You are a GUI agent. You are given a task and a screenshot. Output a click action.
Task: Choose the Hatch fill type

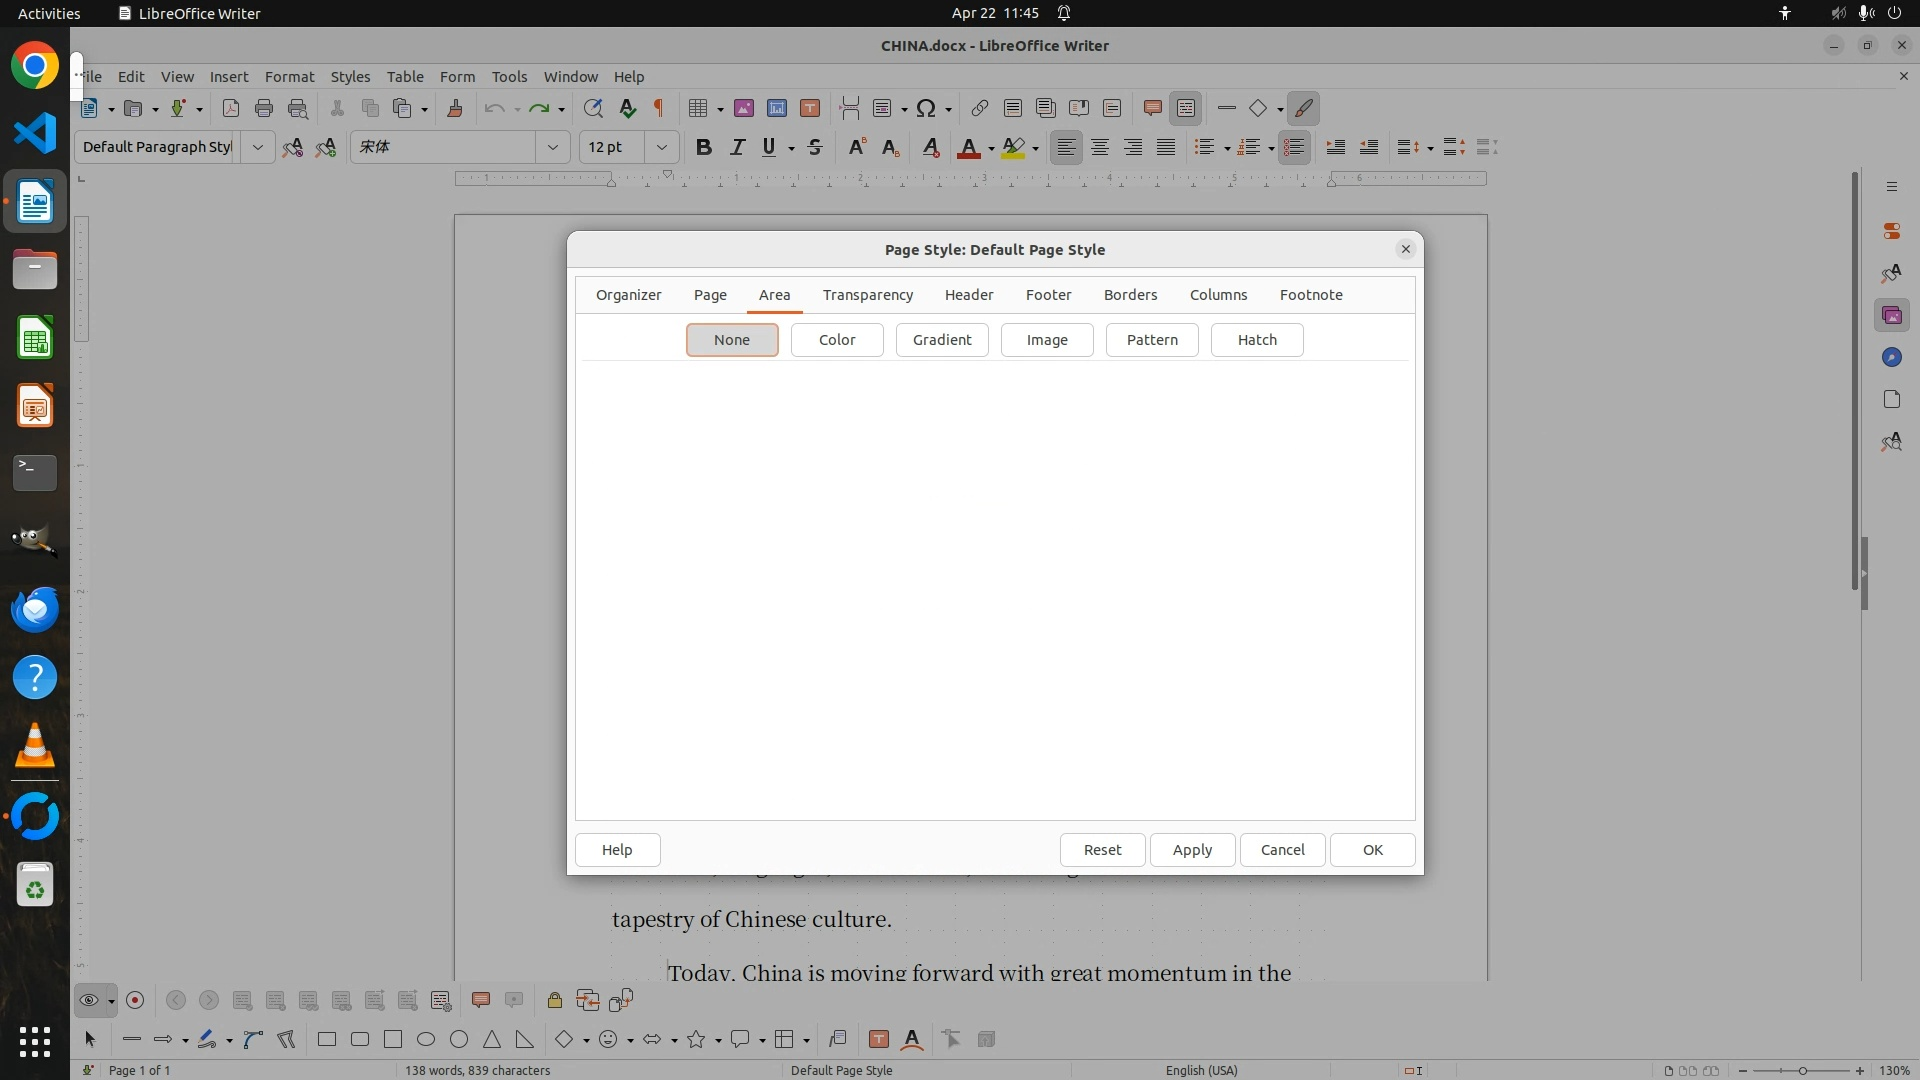tap(1256, 340)
